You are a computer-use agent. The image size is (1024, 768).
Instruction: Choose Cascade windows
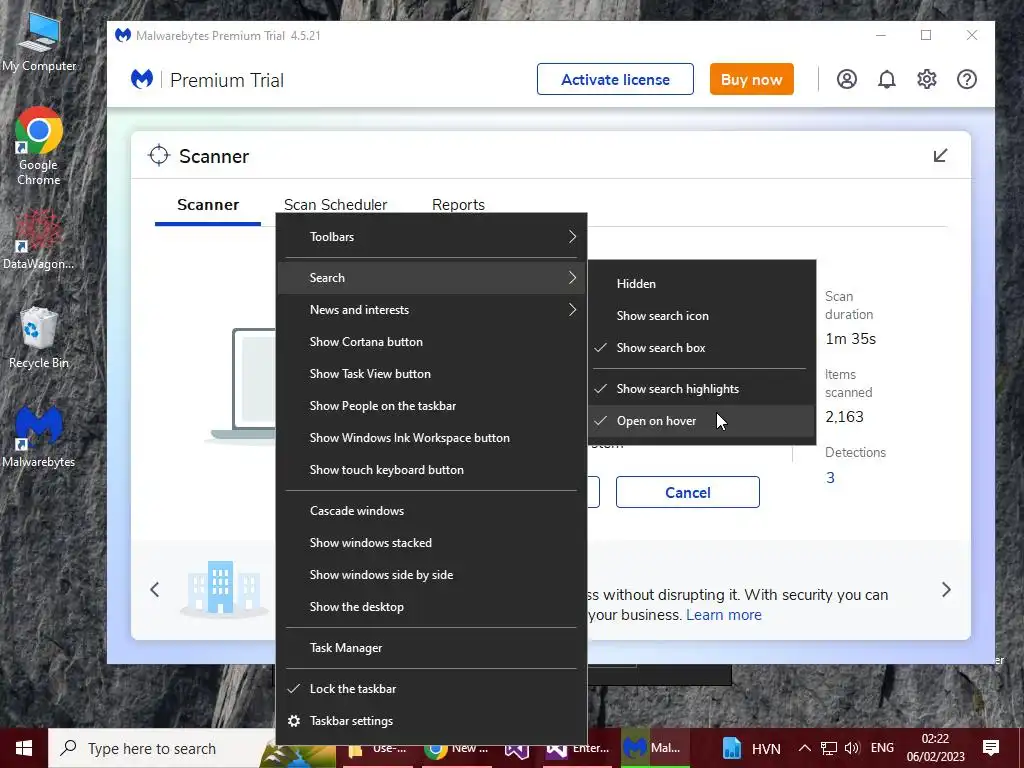pyautogui.click(x=432, y=511)
